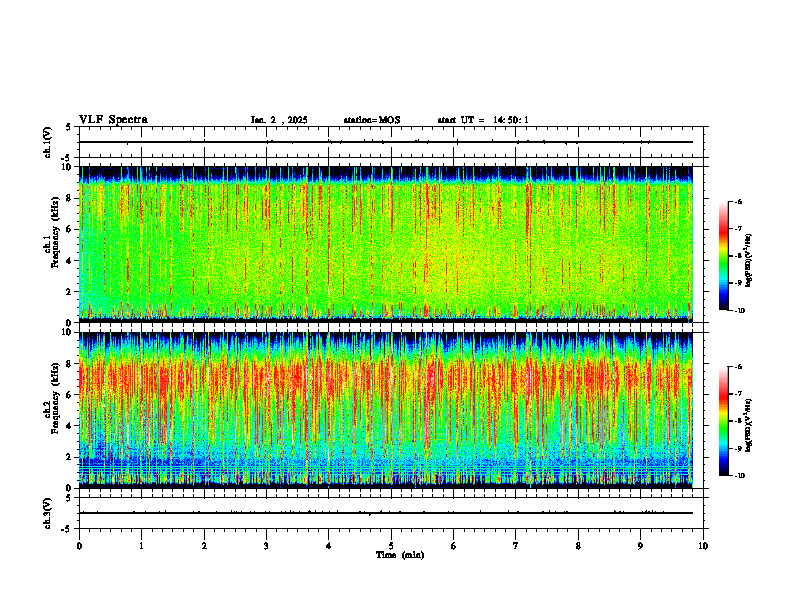Viewport: 792px width, 612px height.
Task: Click the time axis tick label "3"
Action: [x=266, y=546]
